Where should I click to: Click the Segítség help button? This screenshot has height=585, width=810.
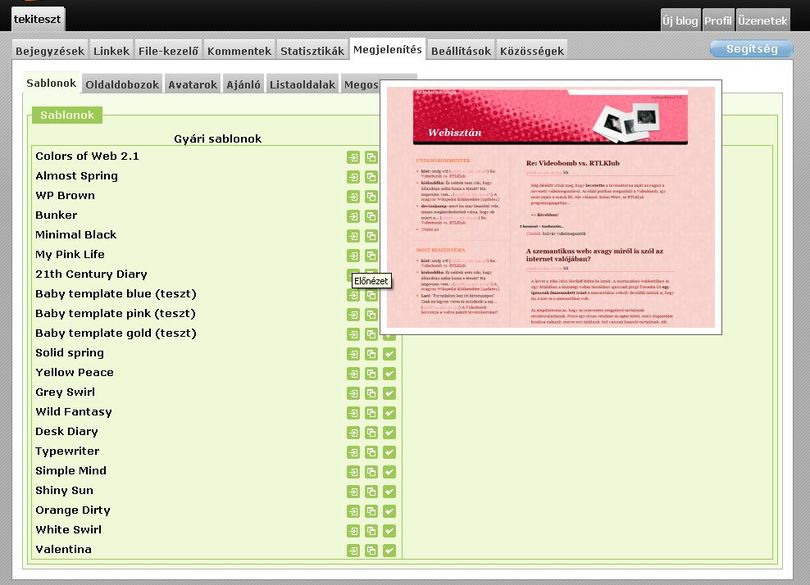pos(752,49)
